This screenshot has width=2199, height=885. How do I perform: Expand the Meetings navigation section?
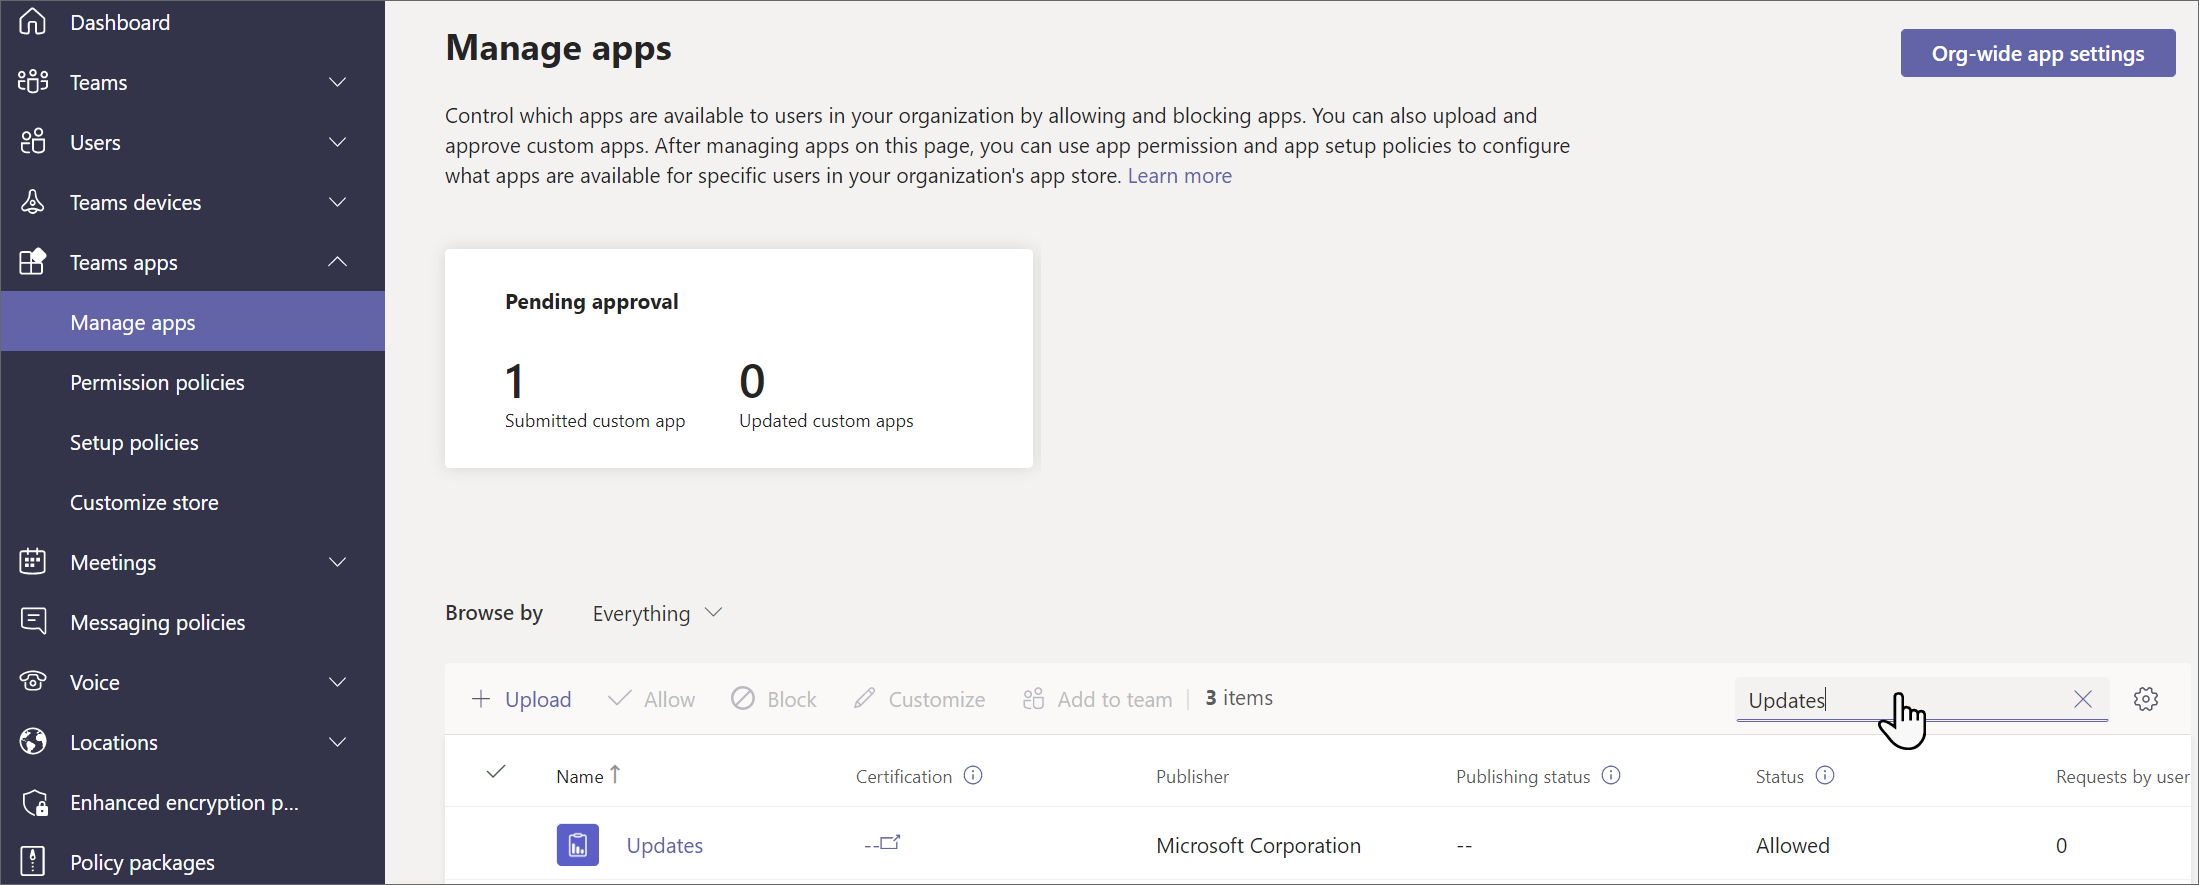[338, 562]
